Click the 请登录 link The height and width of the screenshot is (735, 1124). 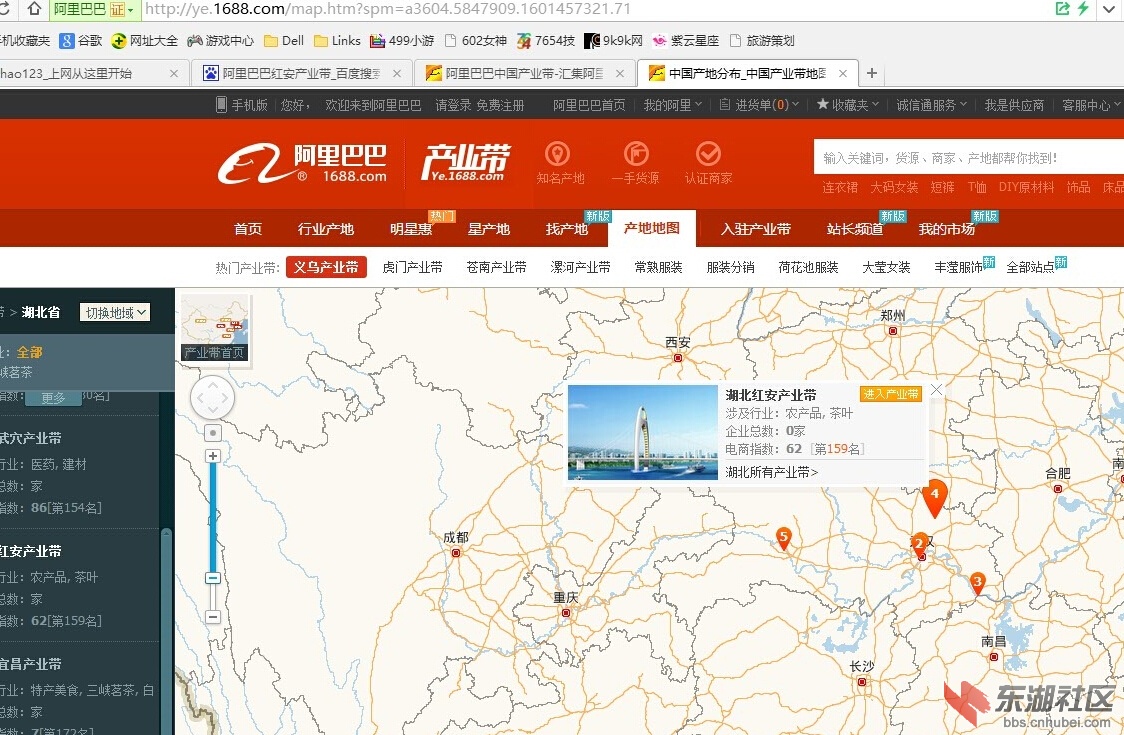pyautogui.click(x=453, y=105)
